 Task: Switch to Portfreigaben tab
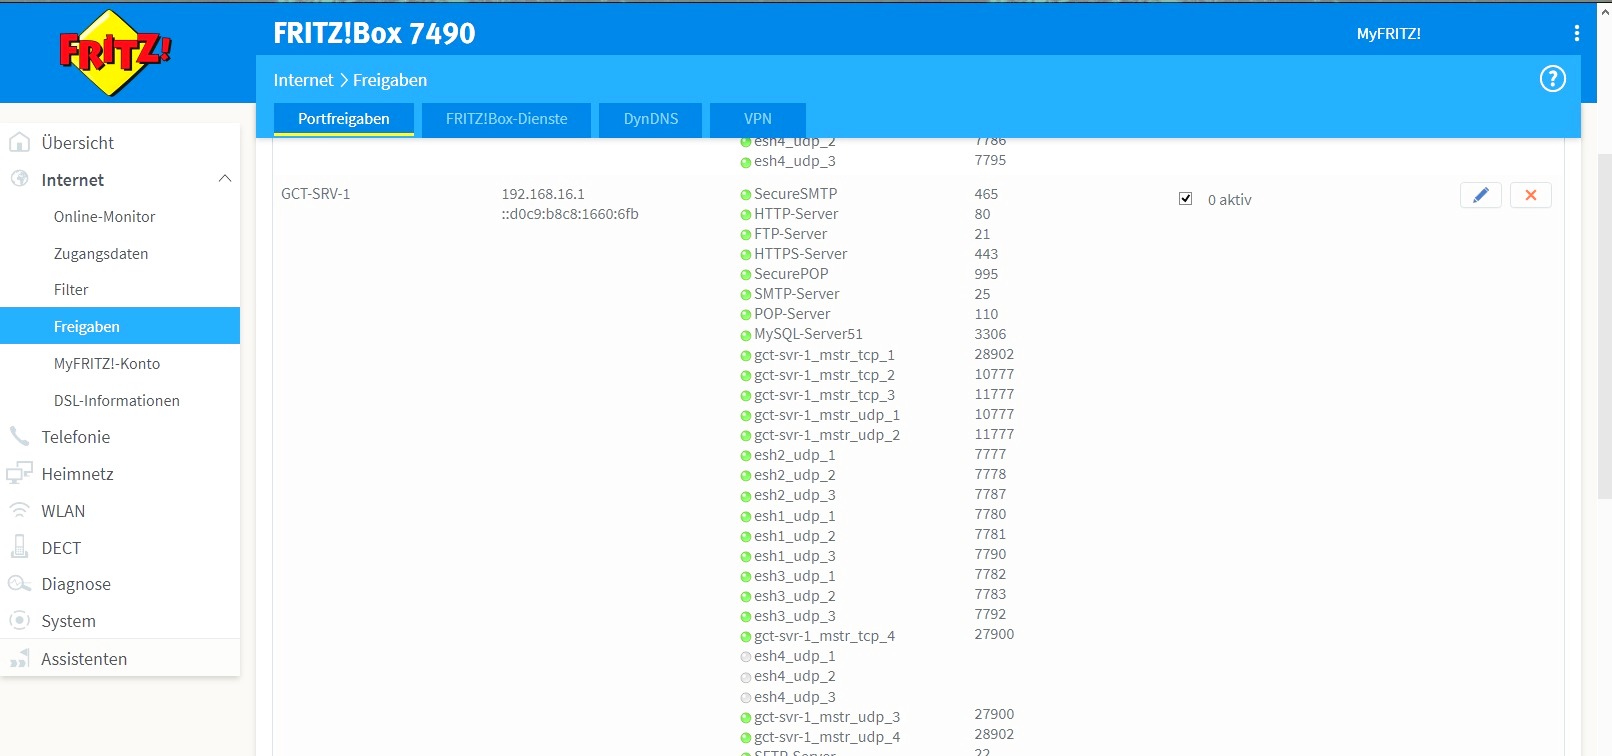coord(344,119)
